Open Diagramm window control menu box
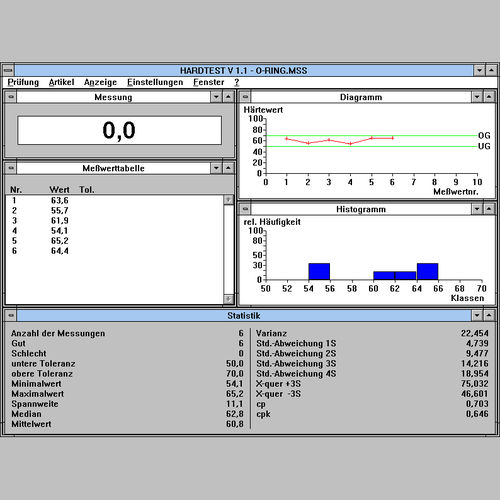 [x=245, y=97]
